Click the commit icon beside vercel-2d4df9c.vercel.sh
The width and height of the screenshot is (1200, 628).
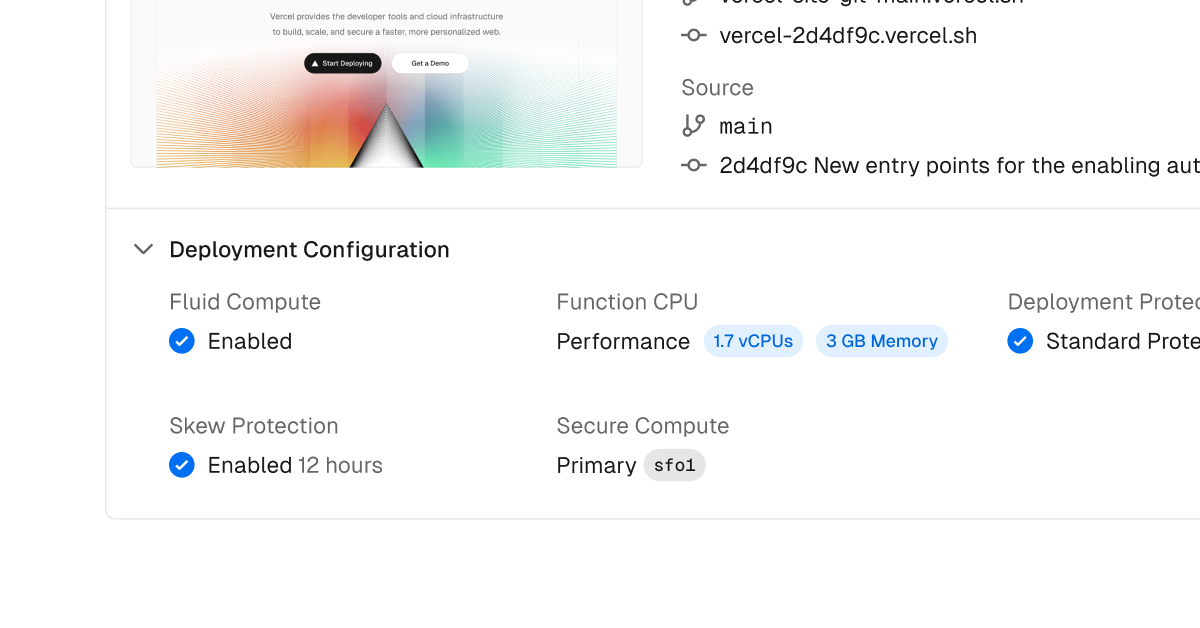coord(694,35)
